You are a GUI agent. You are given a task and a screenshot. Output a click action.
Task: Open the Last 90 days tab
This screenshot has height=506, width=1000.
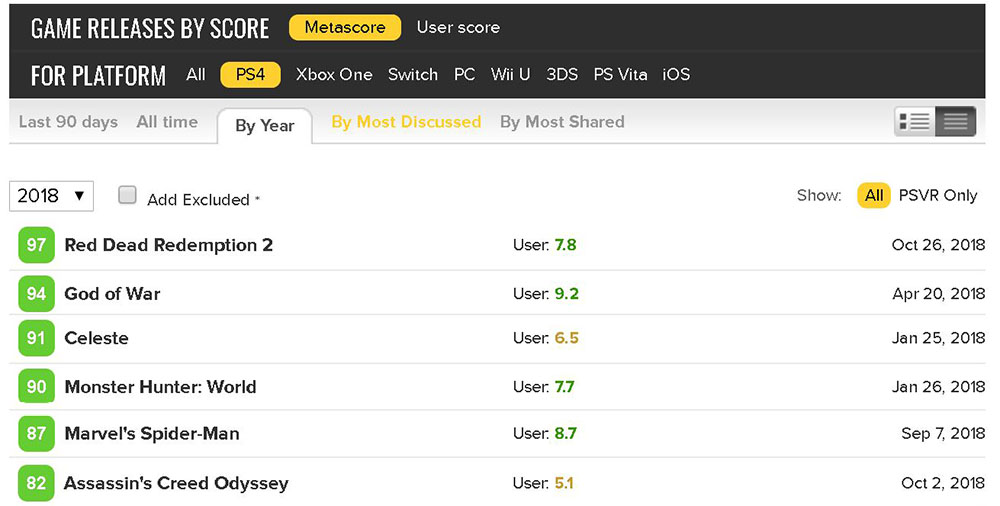[68, 122]
